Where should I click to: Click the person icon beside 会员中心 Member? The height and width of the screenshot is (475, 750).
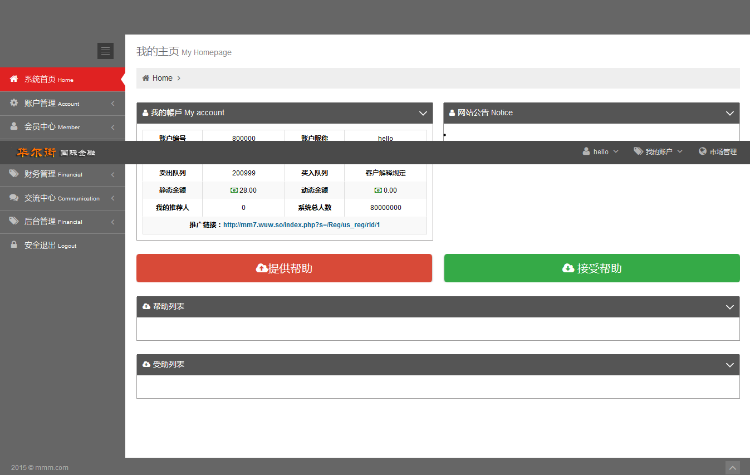coord(14,127)
